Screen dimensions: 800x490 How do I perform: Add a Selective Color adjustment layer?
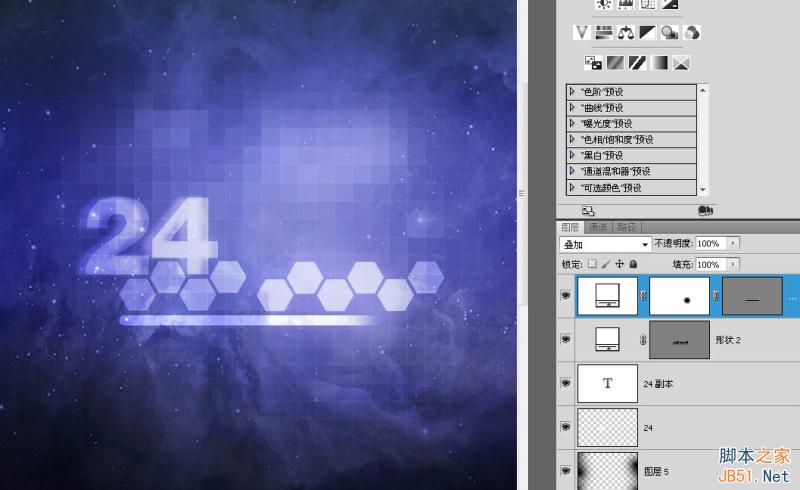[681, 63]
